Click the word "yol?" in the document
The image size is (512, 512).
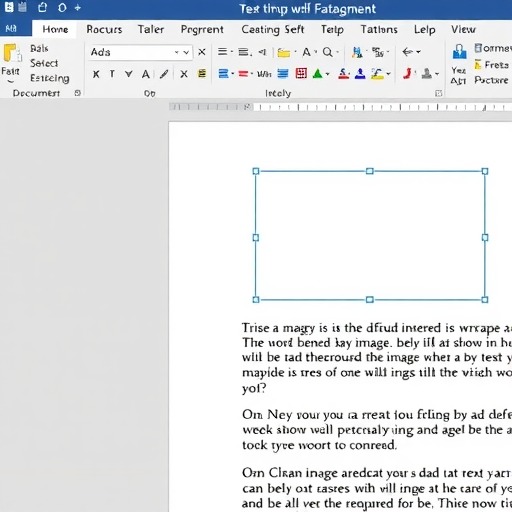pos(254,389)
